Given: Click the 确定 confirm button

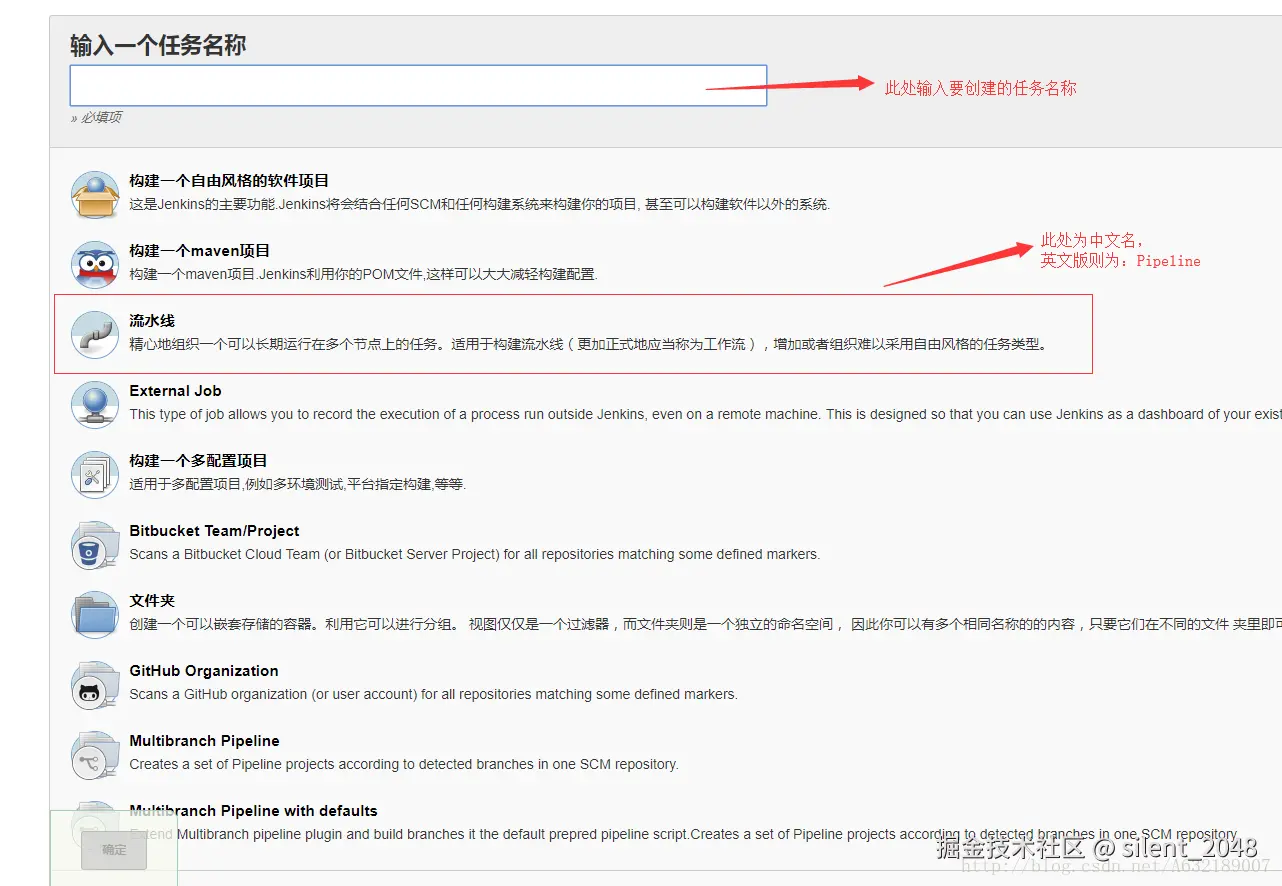Looking at the screenshot, I should tap(114, 850).
